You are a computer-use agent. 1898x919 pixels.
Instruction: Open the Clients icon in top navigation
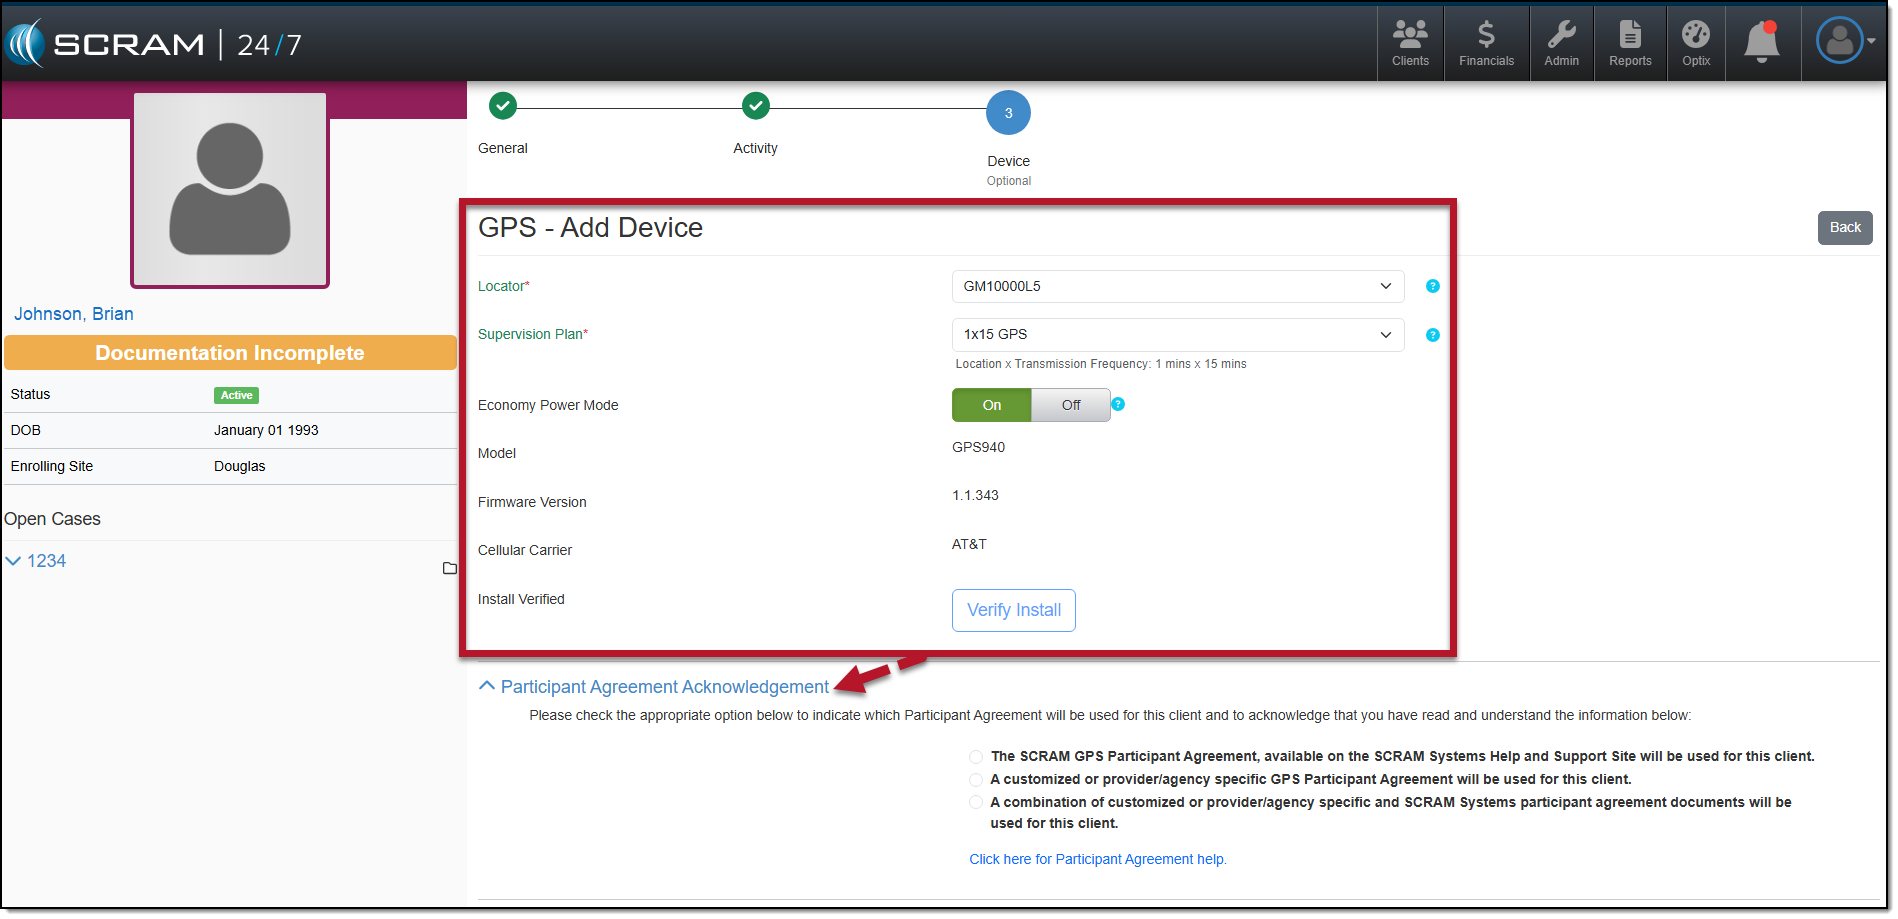coord(1410,43)
